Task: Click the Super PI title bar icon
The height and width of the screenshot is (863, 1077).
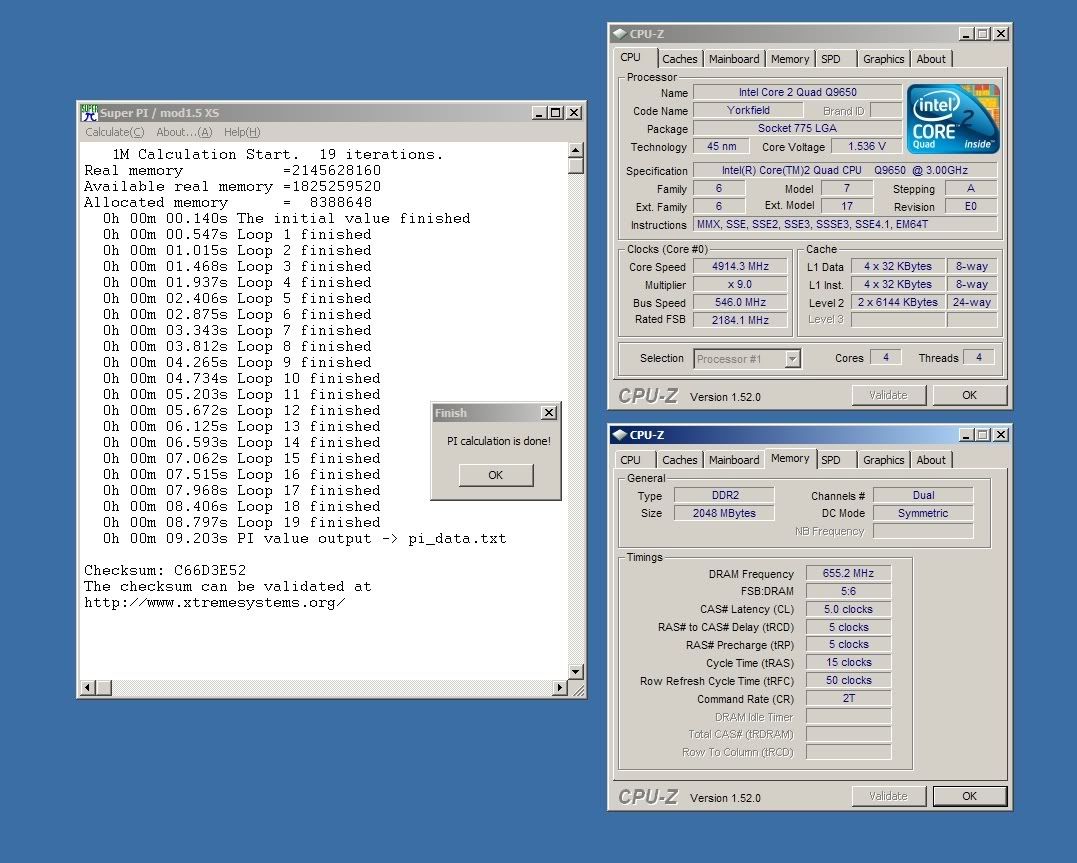Action: coord(89,113)
